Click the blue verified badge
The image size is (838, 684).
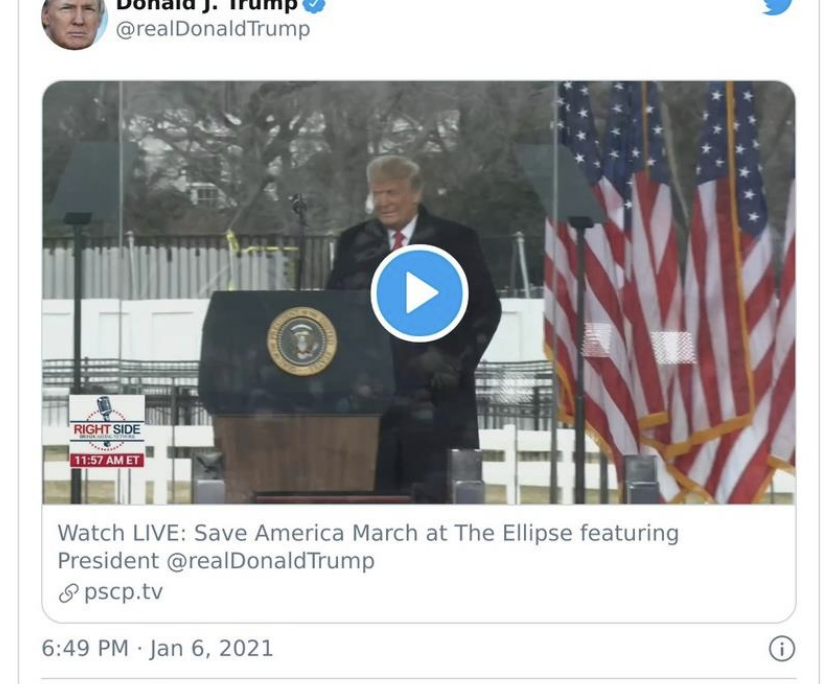315,5
